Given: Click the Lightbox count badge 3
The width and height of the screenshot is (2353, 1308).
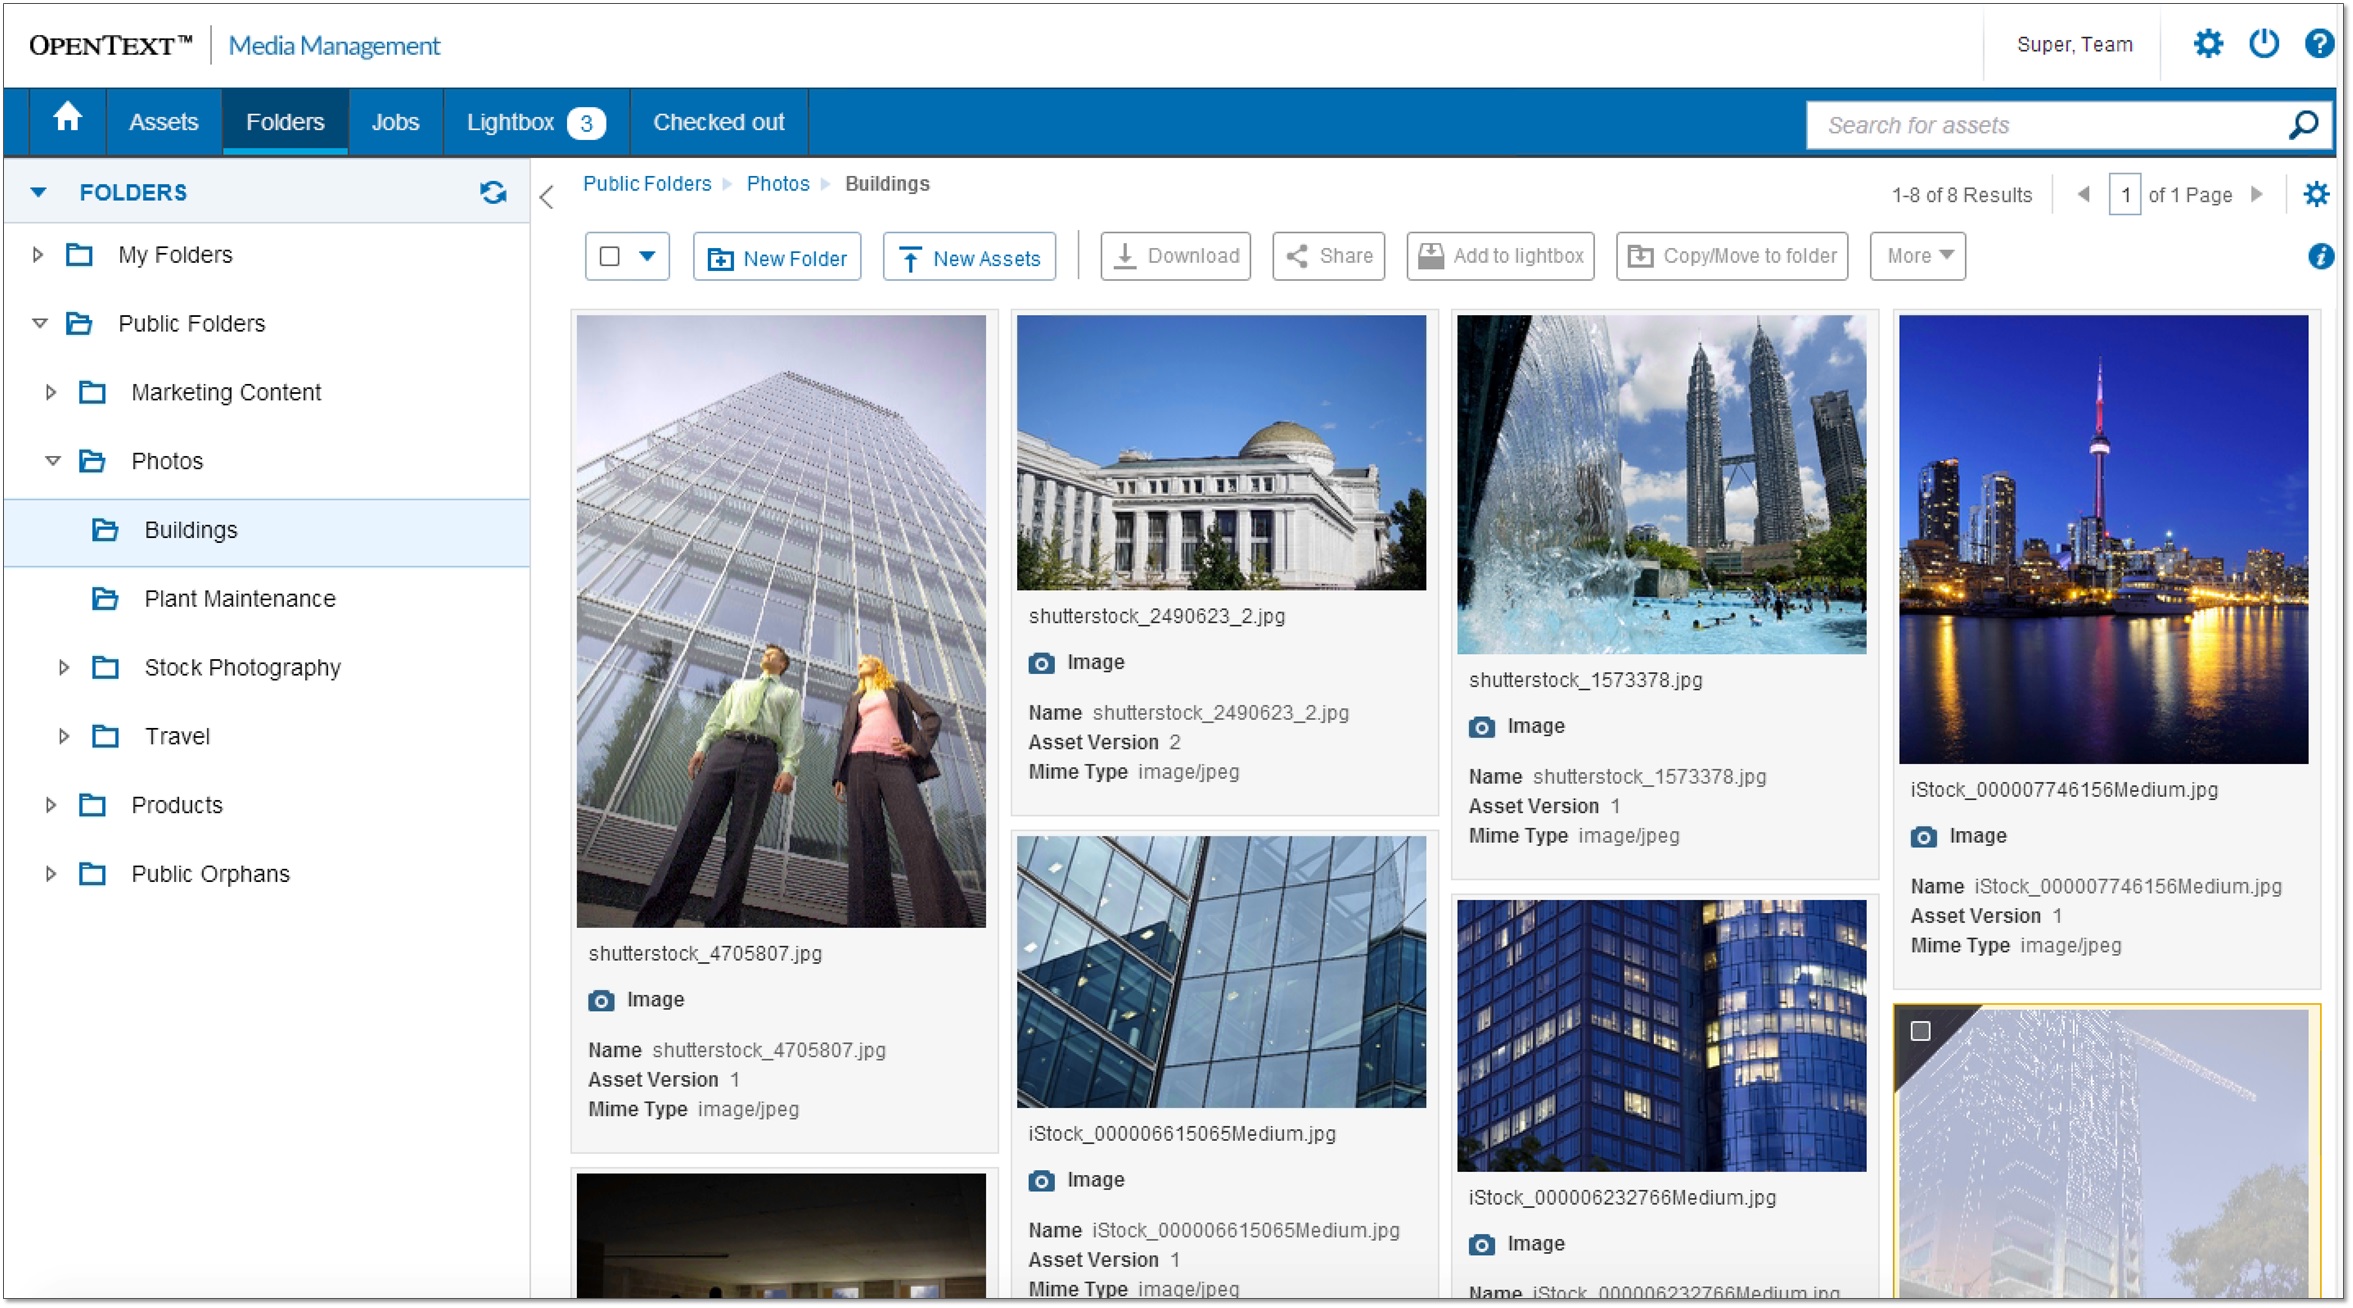Looking at the screenshot, I should [x=586, y=123].
